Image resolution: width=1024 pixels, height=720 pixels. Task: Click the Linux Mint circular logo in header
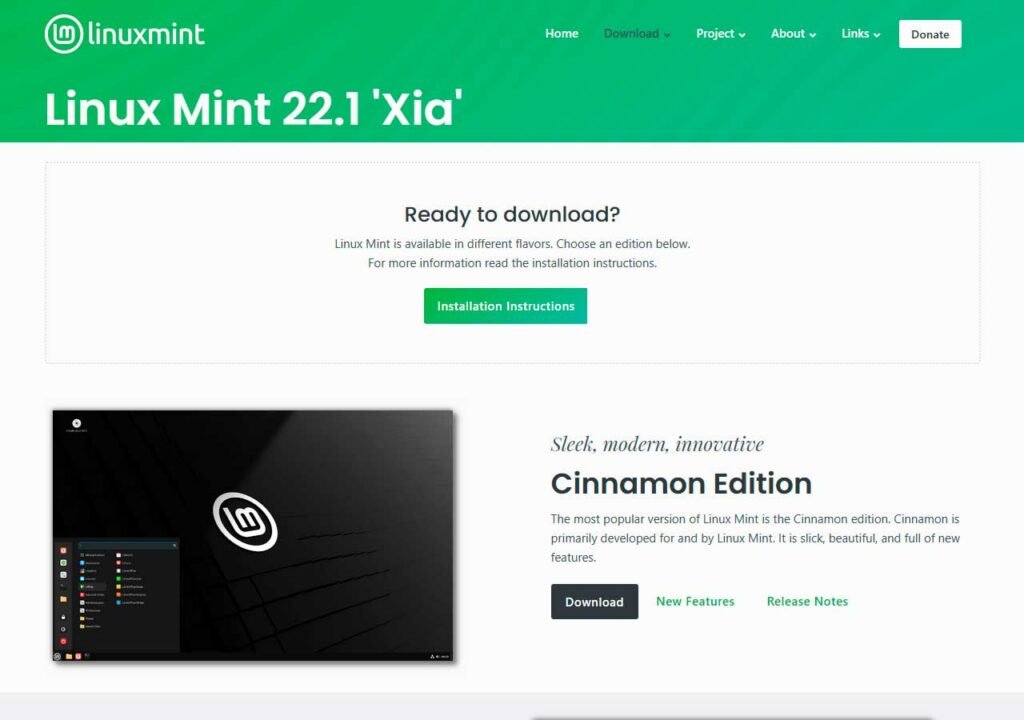tap(63, 33)
